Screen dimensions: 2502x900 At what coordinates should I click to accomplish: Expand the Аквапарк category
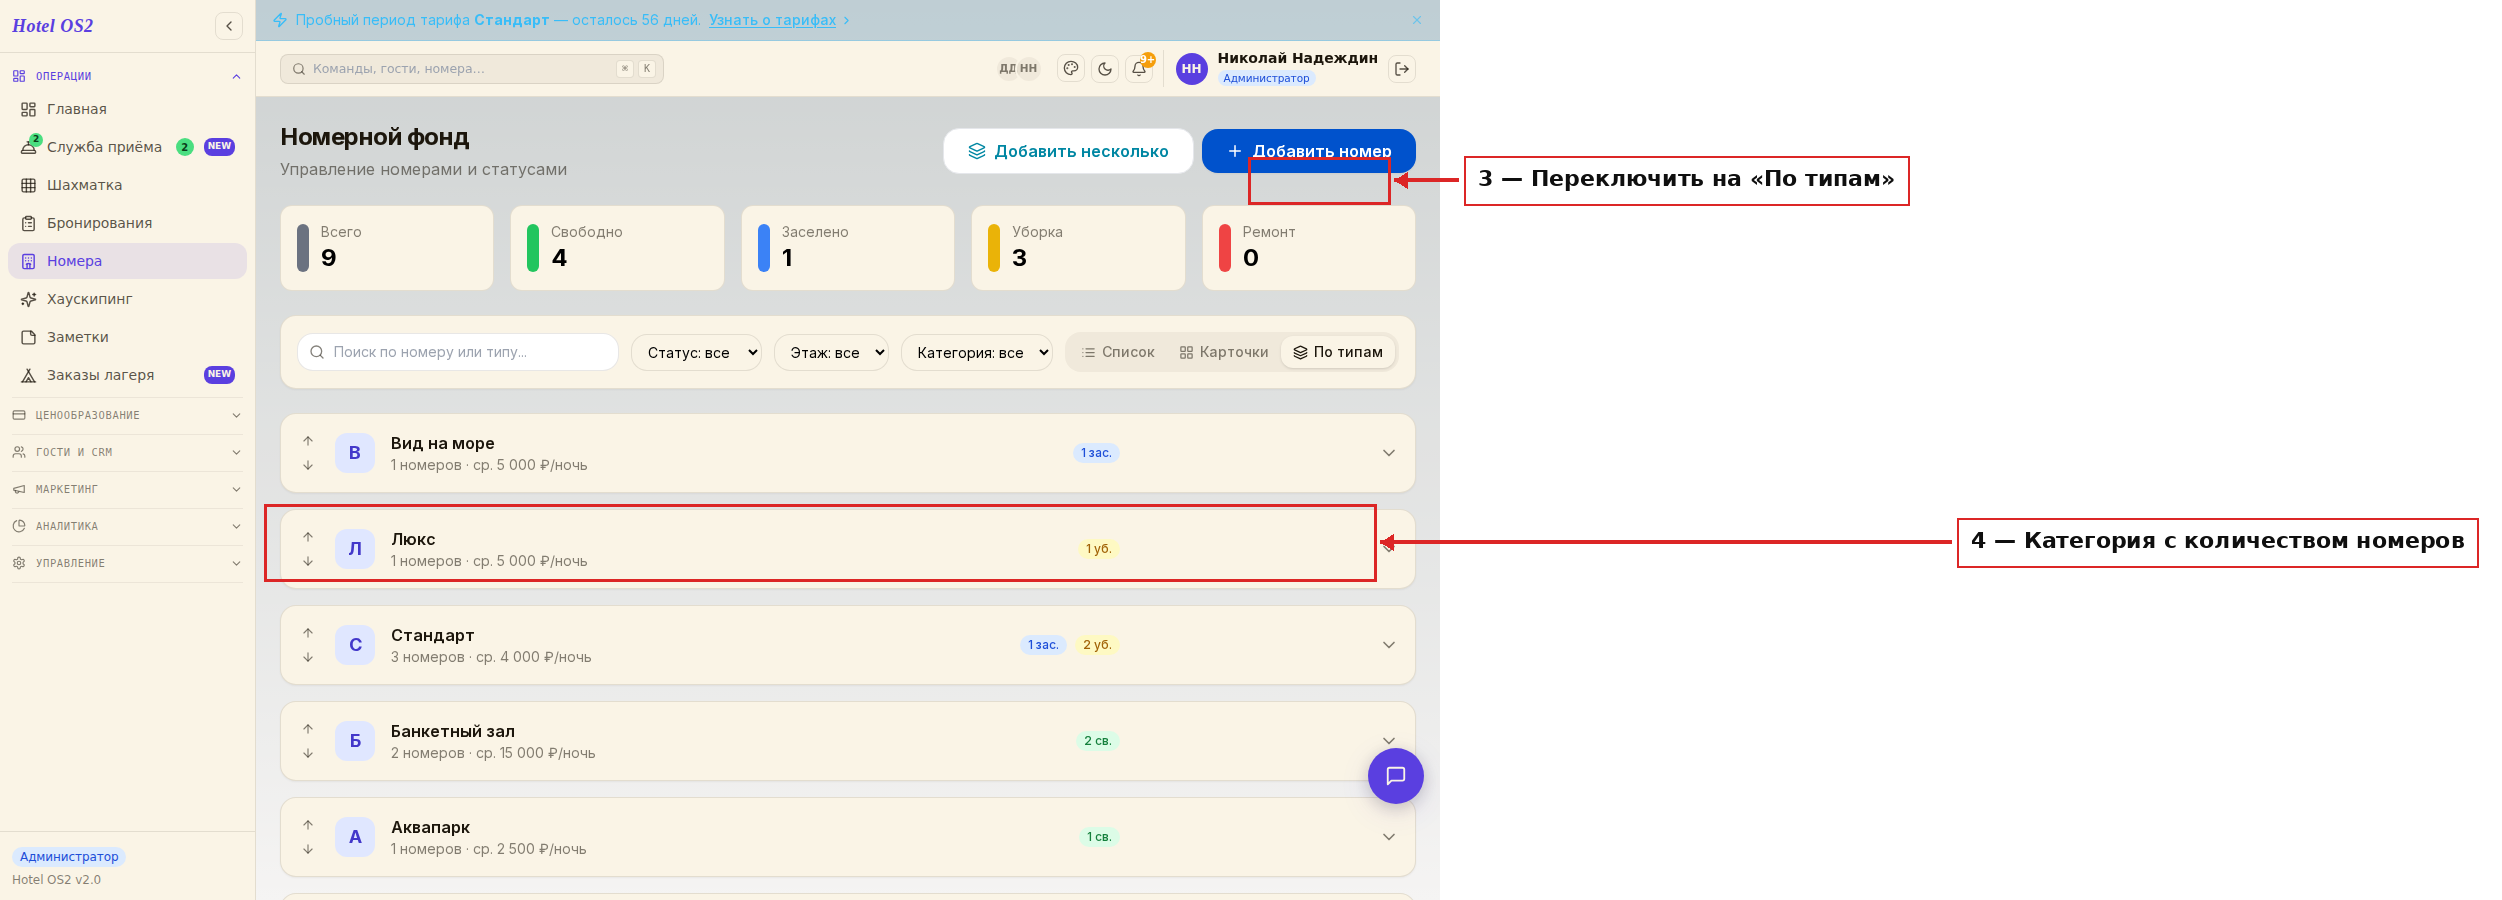coord(1389,837)
